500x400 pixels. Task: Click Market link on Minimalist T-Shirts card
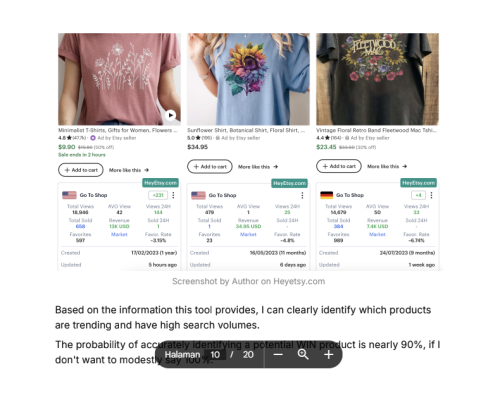pyautogui.click(x=119, y=234)
